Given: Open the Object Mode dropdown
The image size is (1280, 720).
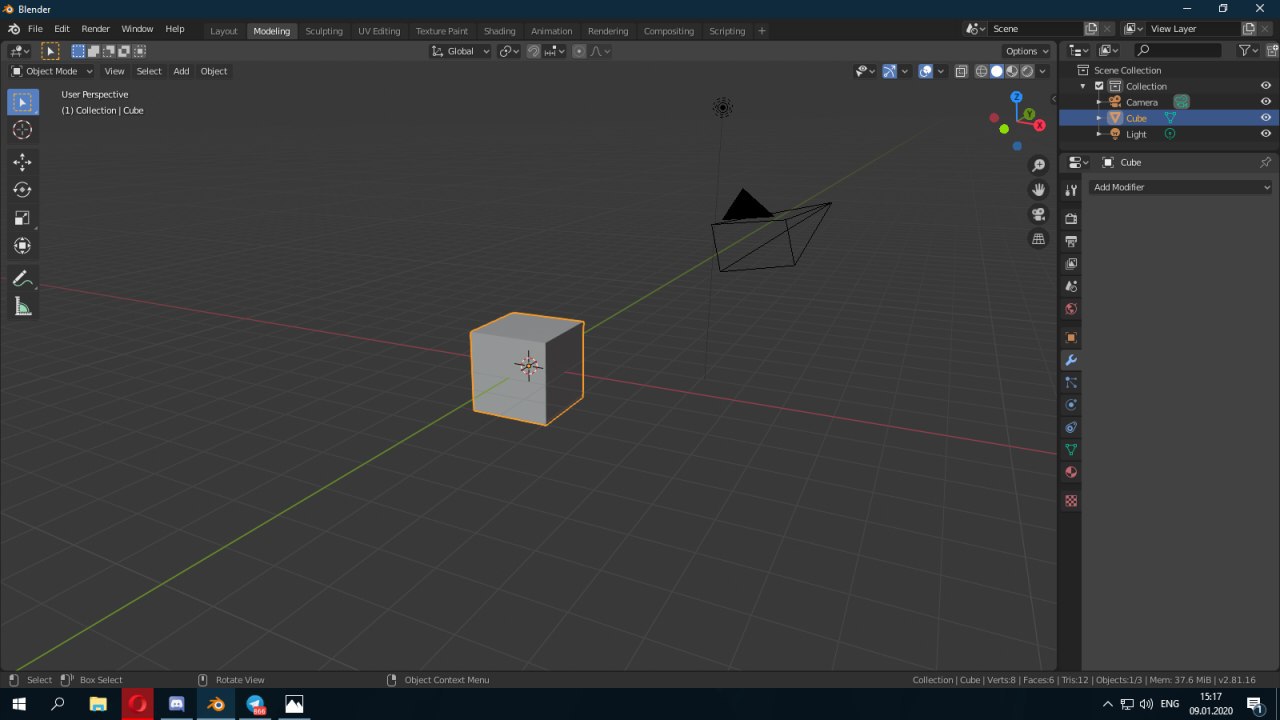Looking at the screenshot, I should point(52,71).
